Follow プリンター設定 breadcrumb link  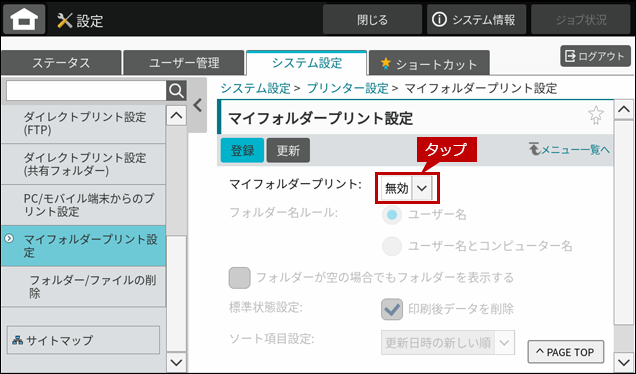348,88
